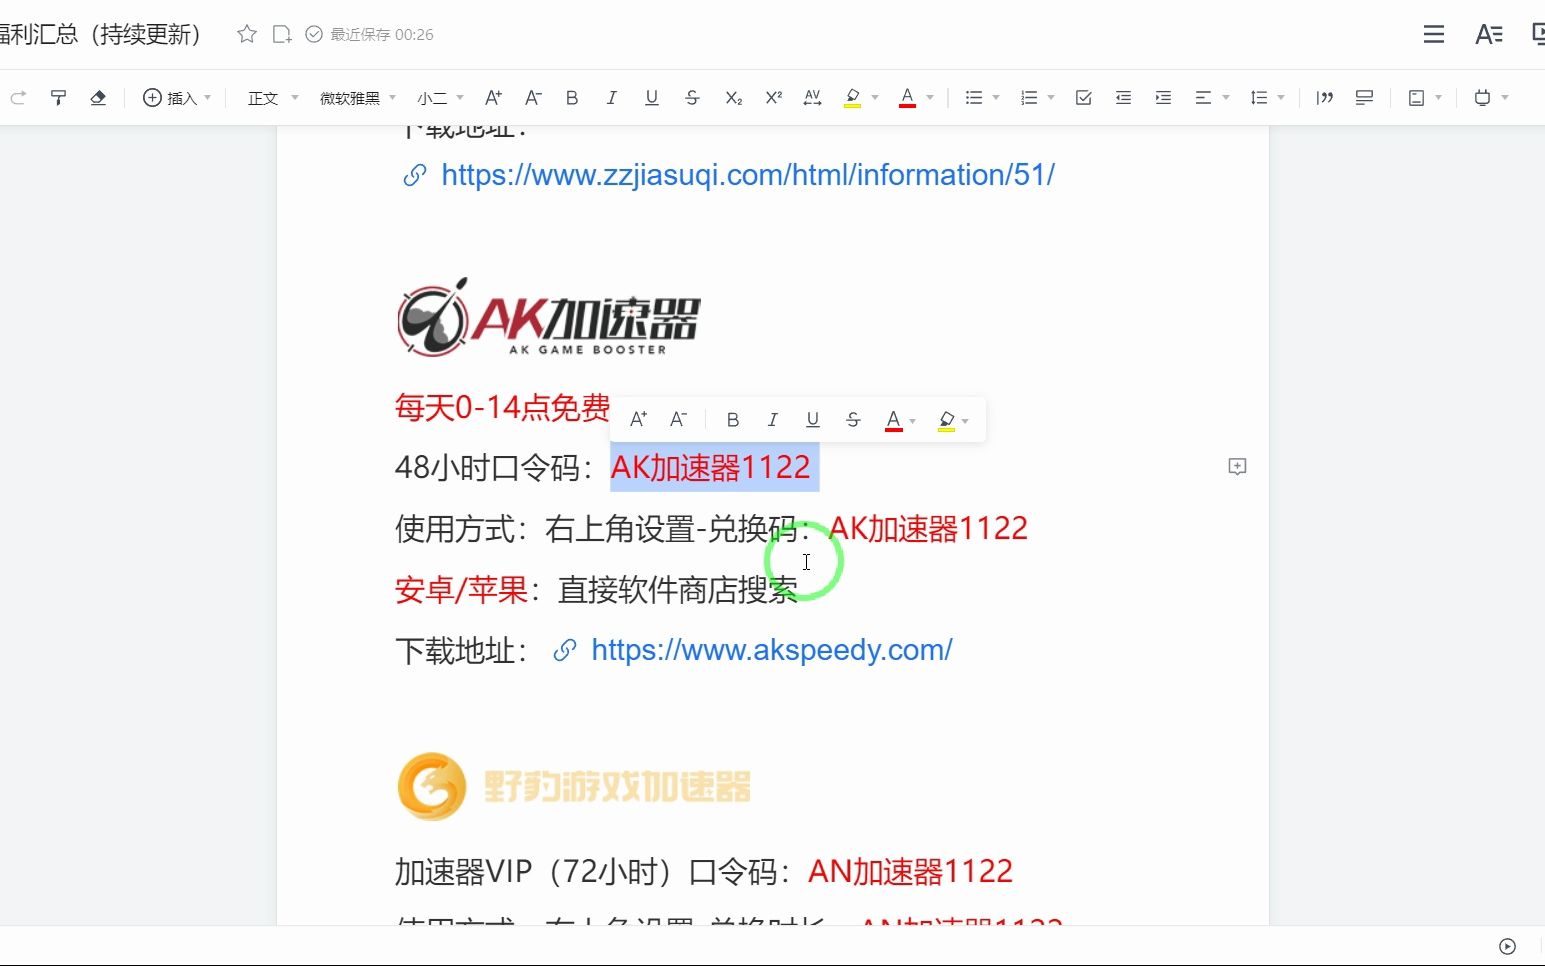1545x966 pixels.
Task: Insert a bulleted list
Action: tap(973, 98)
